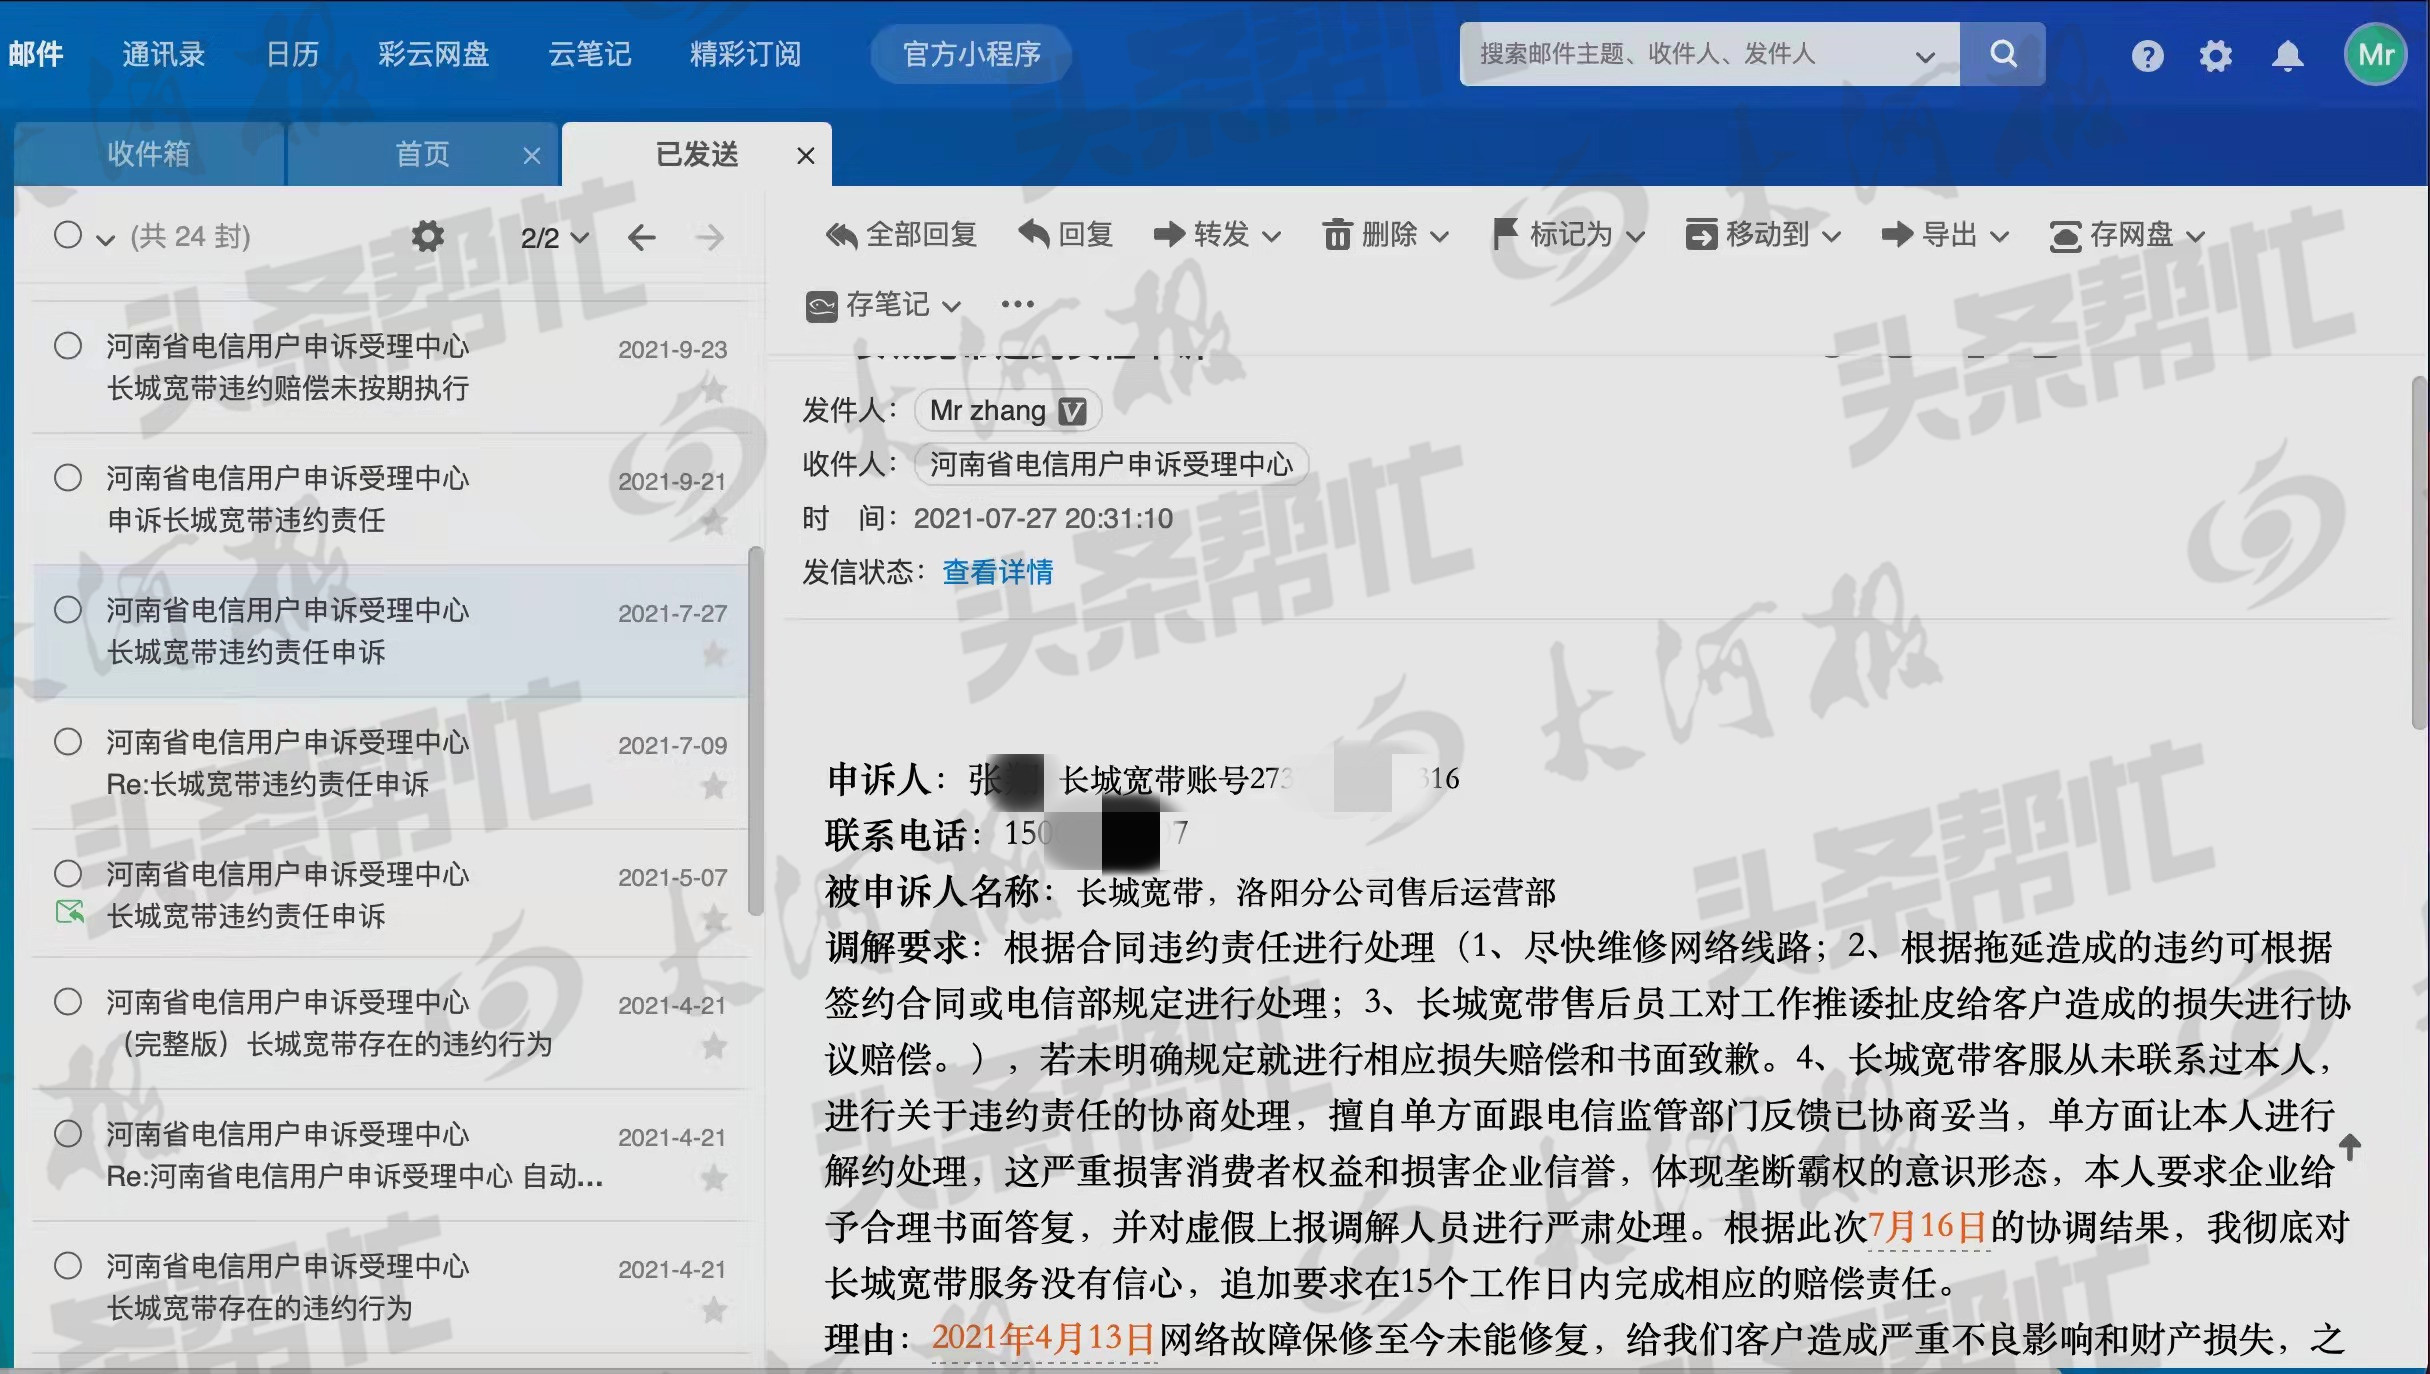Click the more options ellipsis icon
Image resolution: width=2430 pixels, height=1374 pixels.
1017,304
